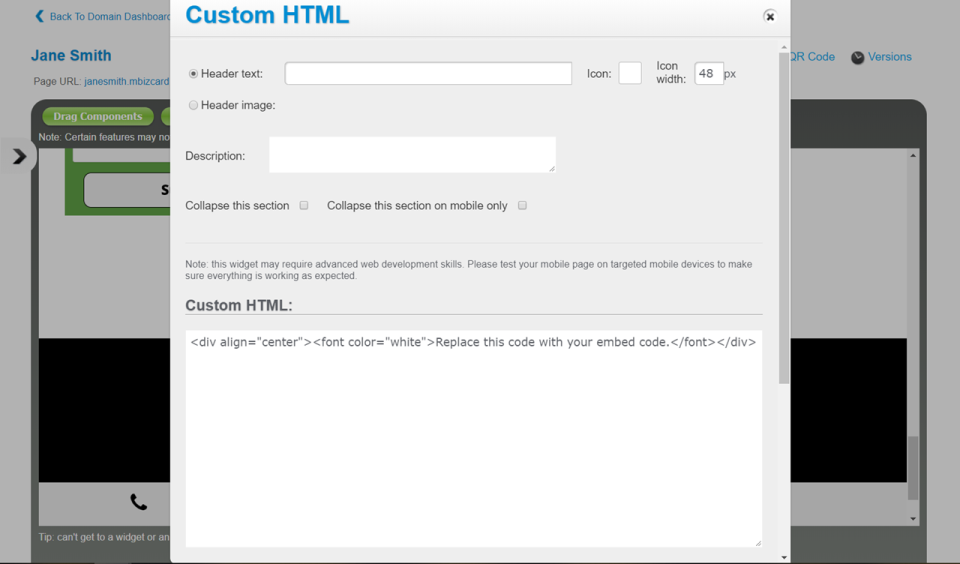The image size is (960, 564).
Task: Click the Versions clock icon
Action: (x=858, y=58)
